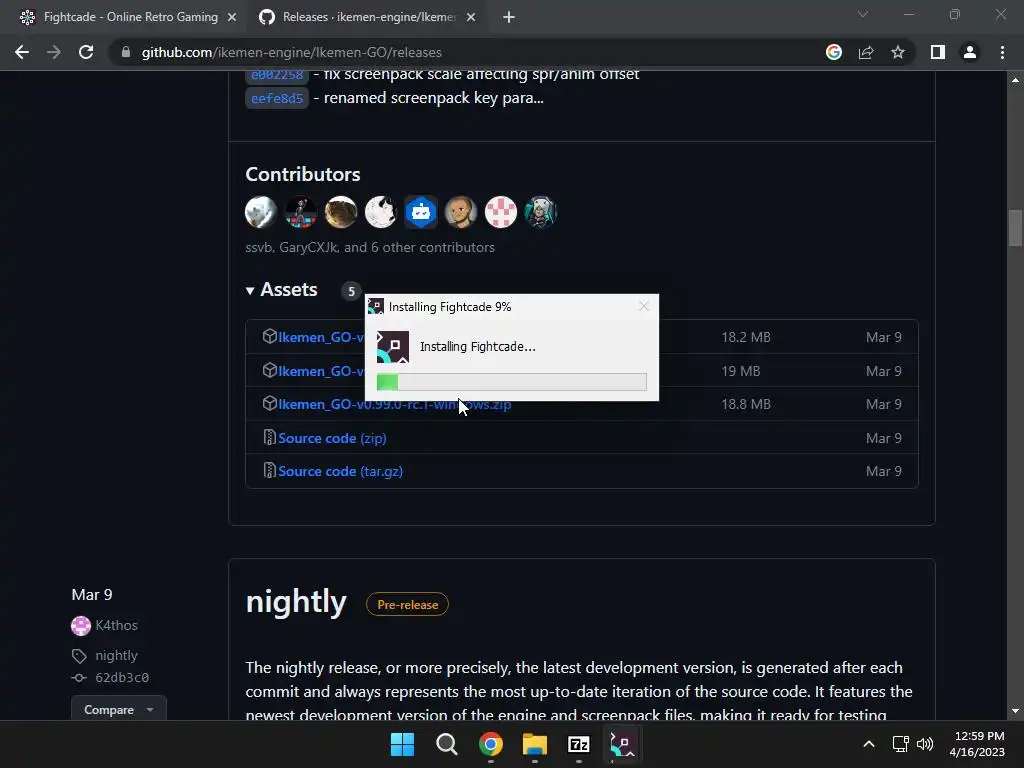Click the Chrome taskbar icon
Viewport: 1024px width, 768px height.
[491, 744]
